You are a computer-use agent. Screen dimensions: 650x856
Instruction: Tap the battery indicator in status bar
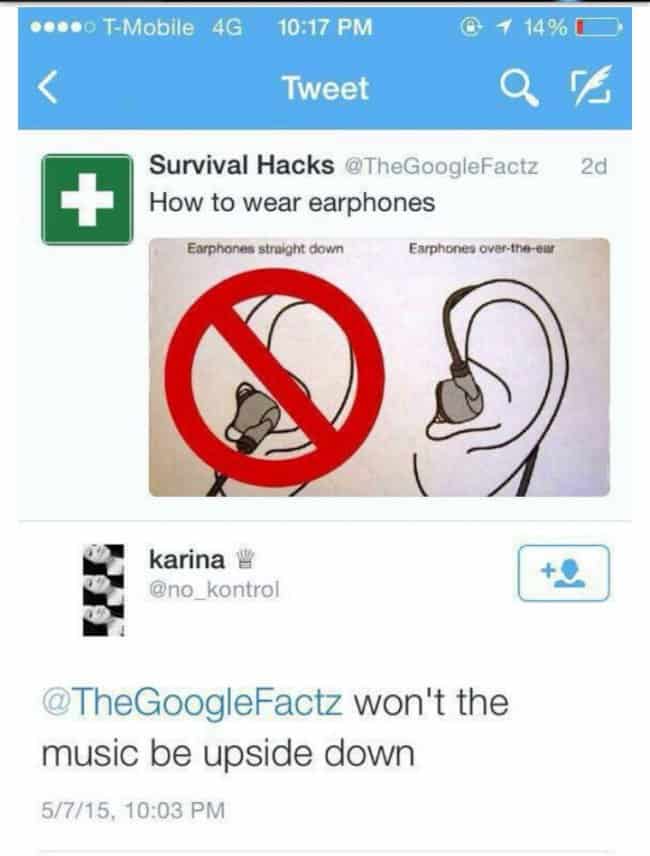[598, 26]
